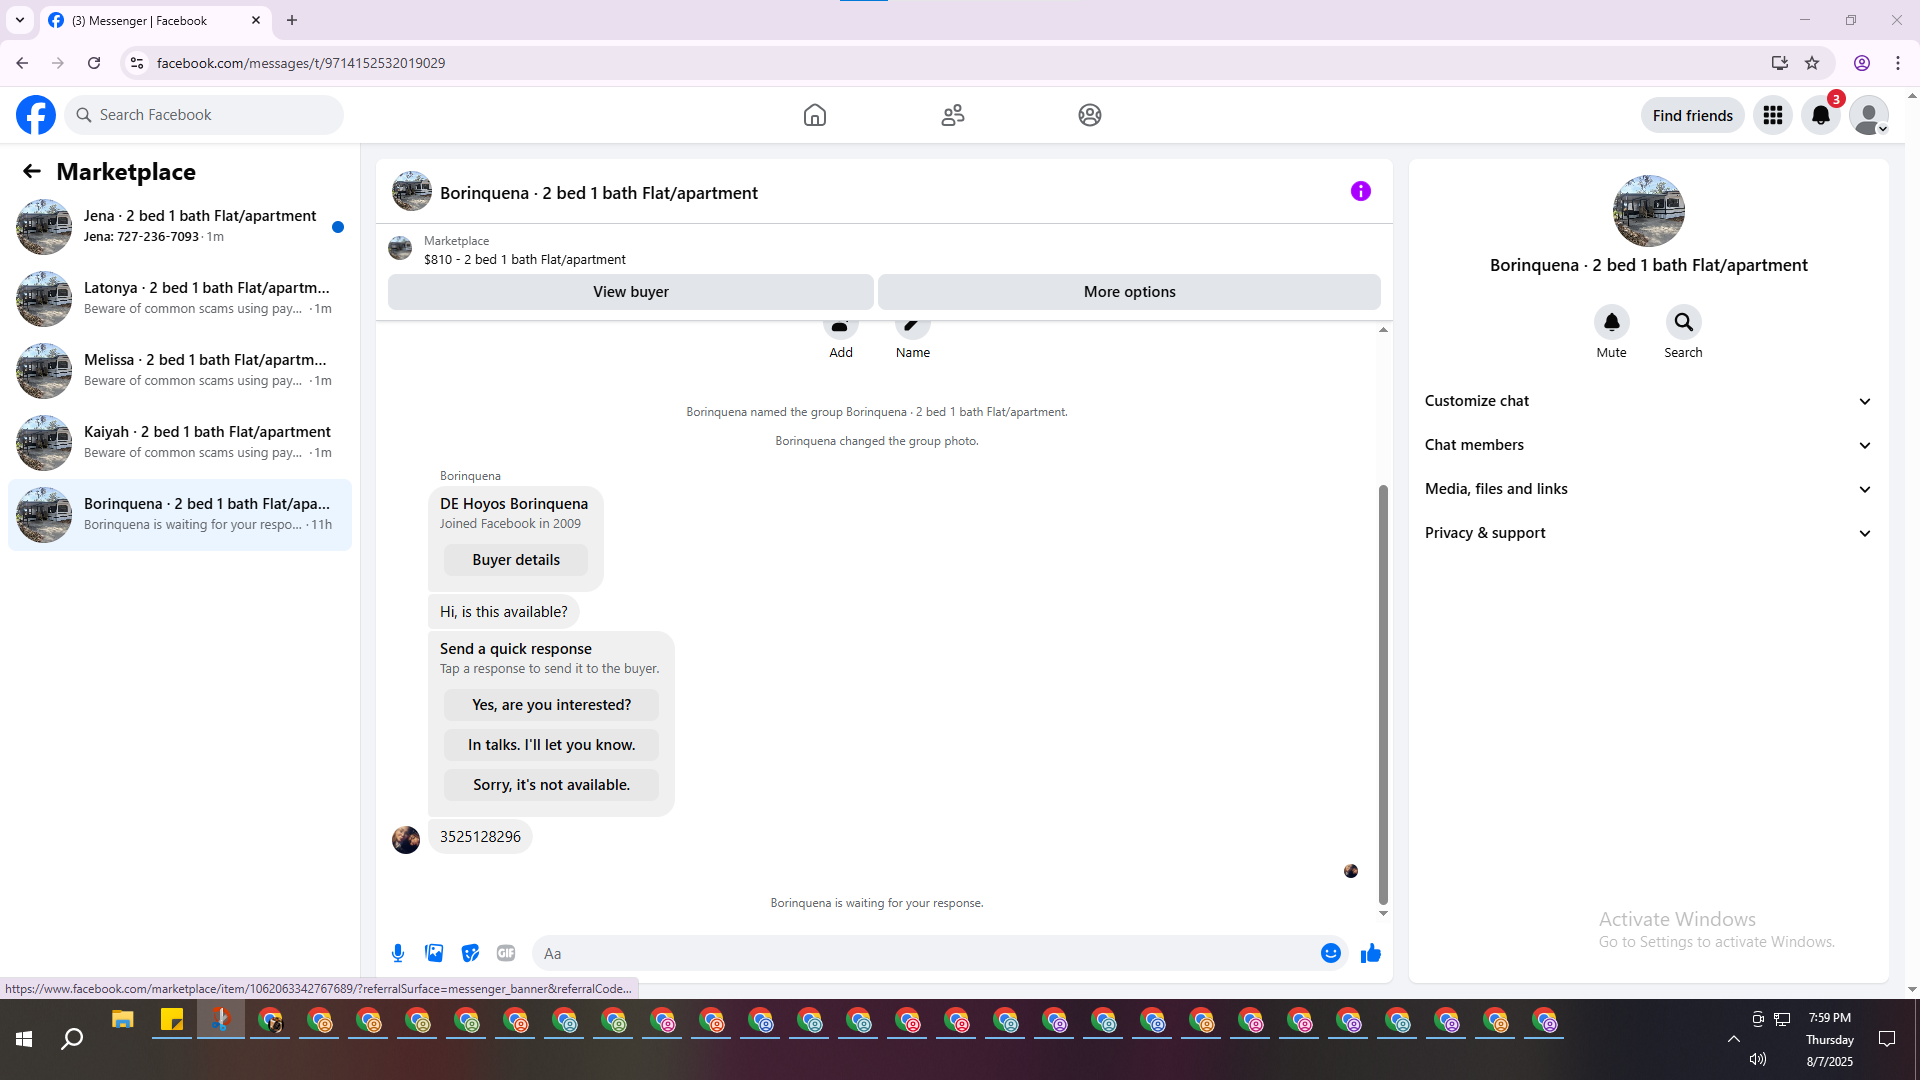Expand Chat members section
The height and width of the screenshot is (1080, 1920).
pyautogui.click(x=1649, y=445)
